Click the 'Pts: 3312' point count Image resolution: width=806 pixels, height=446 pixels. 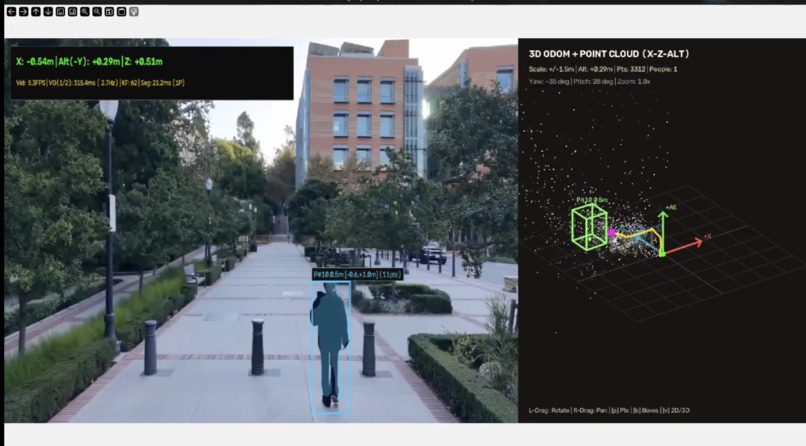[x=631, y=69]
